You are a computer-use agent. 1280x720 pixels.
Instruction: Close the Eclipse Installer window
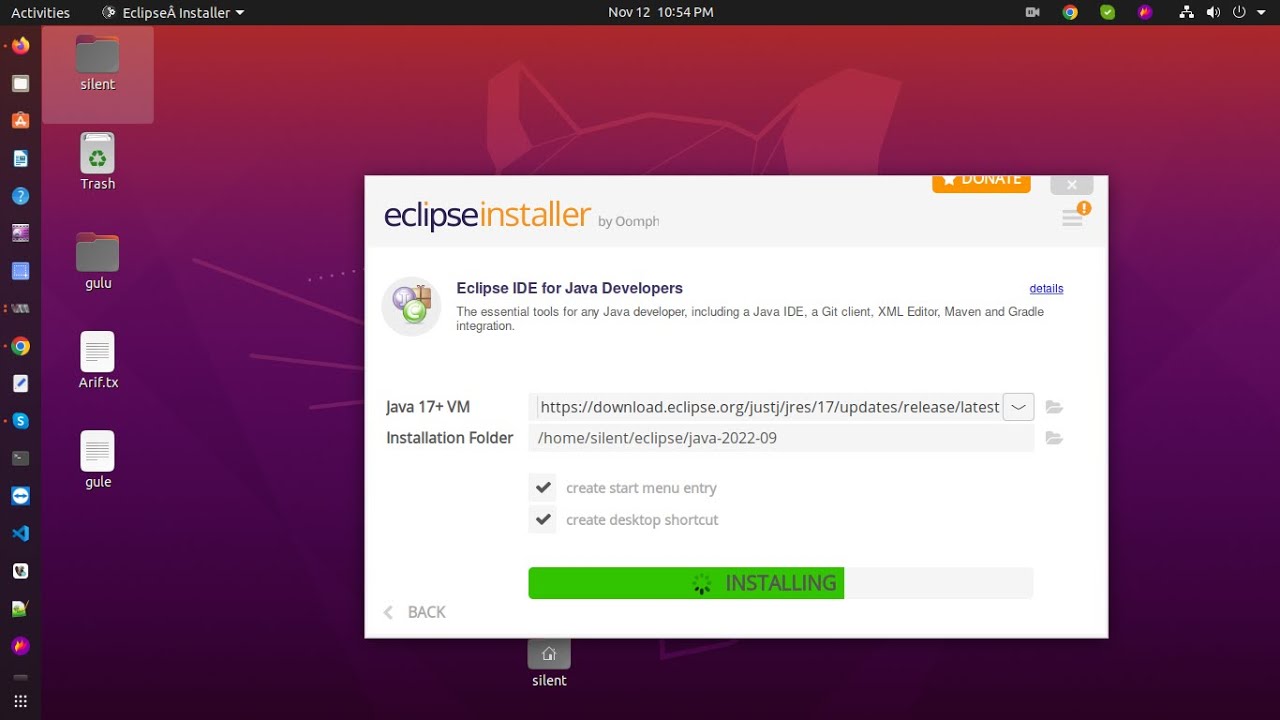point(1072,185)
